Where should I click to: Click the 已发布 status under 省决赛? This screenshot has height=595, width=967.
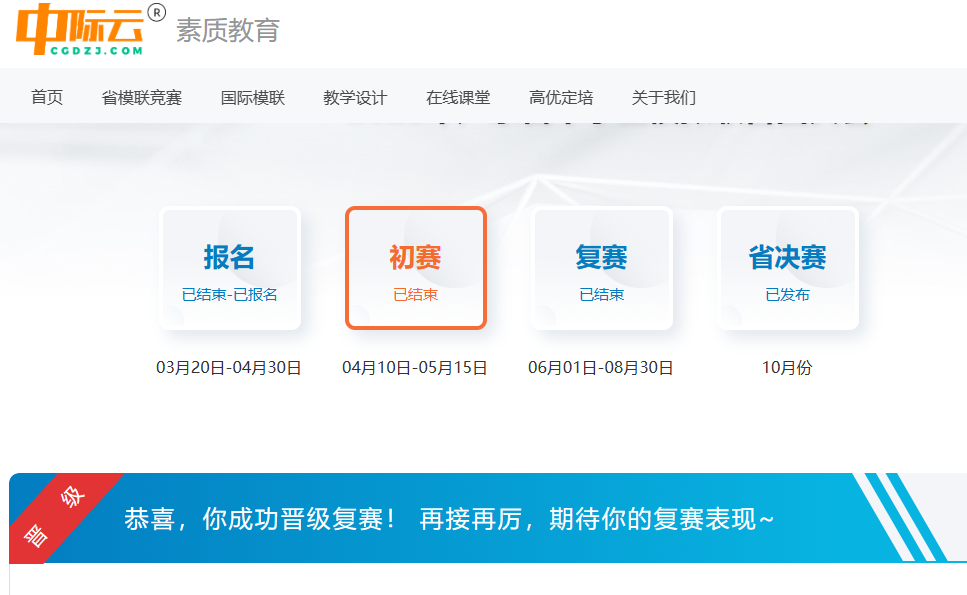(788, 295)
